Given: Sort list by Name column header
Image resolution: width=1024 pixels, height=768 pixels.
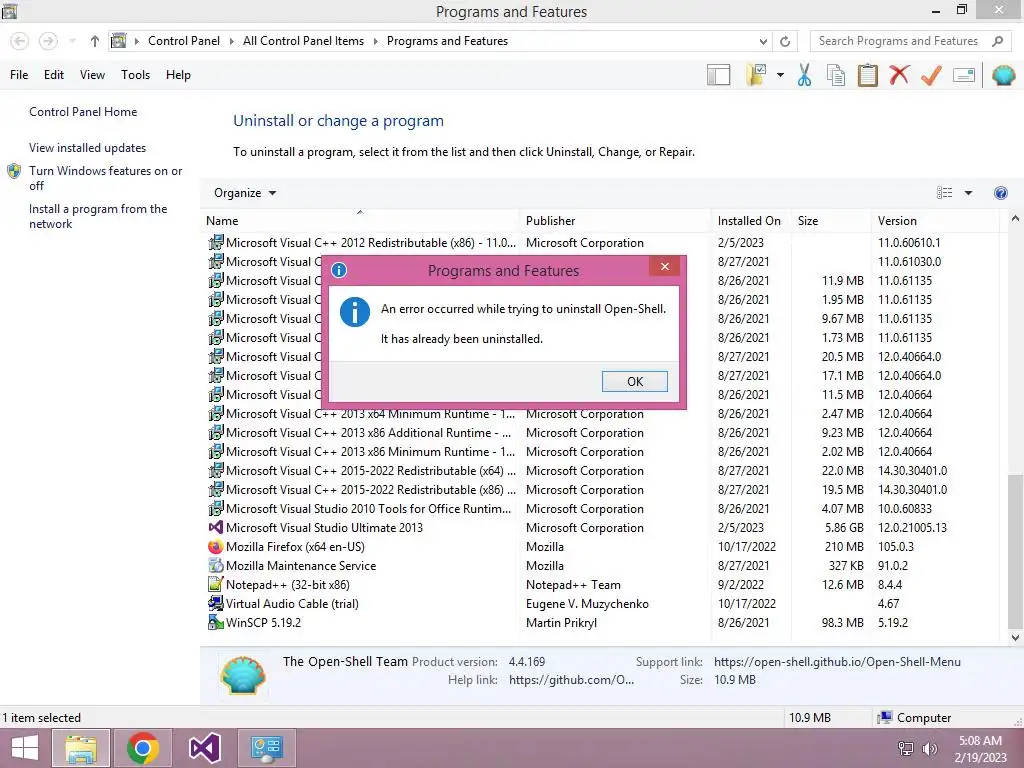Looking at the screenshot, I should [361, 221].
